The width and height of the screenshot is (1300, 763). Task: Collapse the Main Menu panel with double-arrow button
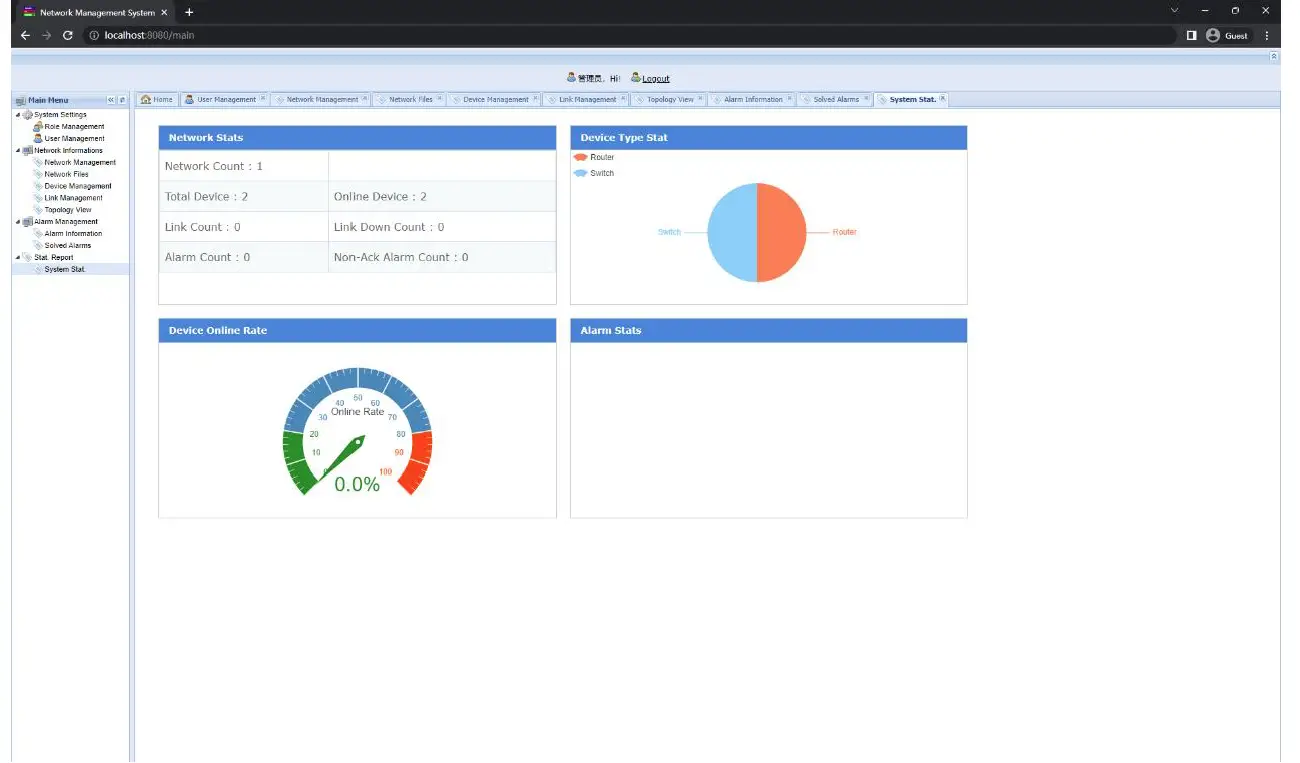pyautogui.click(x=110, y=99)
